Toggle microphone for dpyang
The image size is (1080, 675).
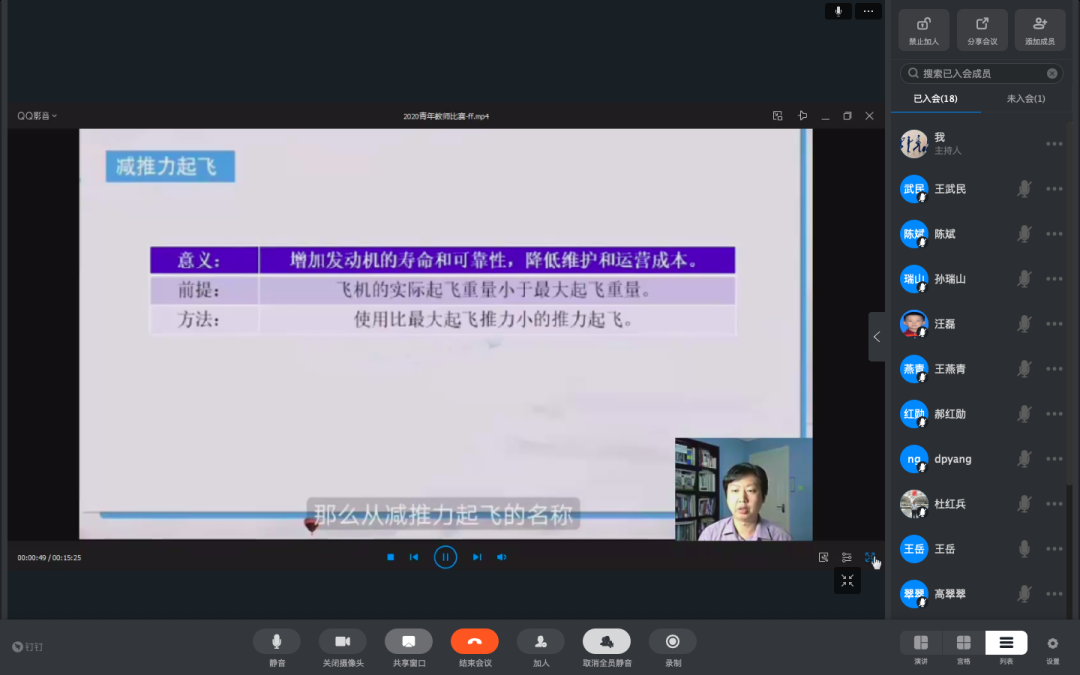click(1024, 459)
